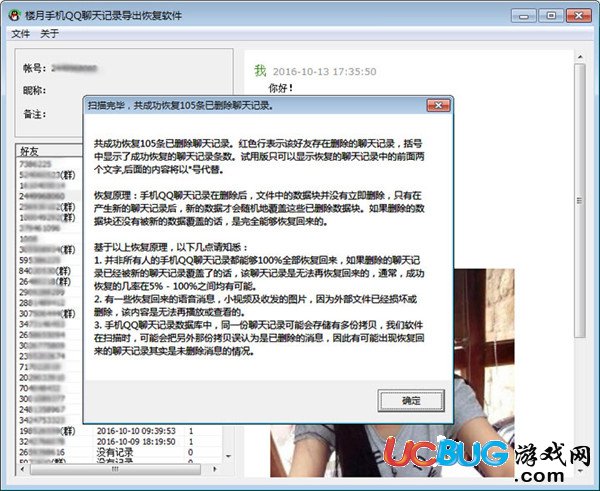The image size is (600, 491).
Task: Click the 备注 label
Action: pos(34,114)
